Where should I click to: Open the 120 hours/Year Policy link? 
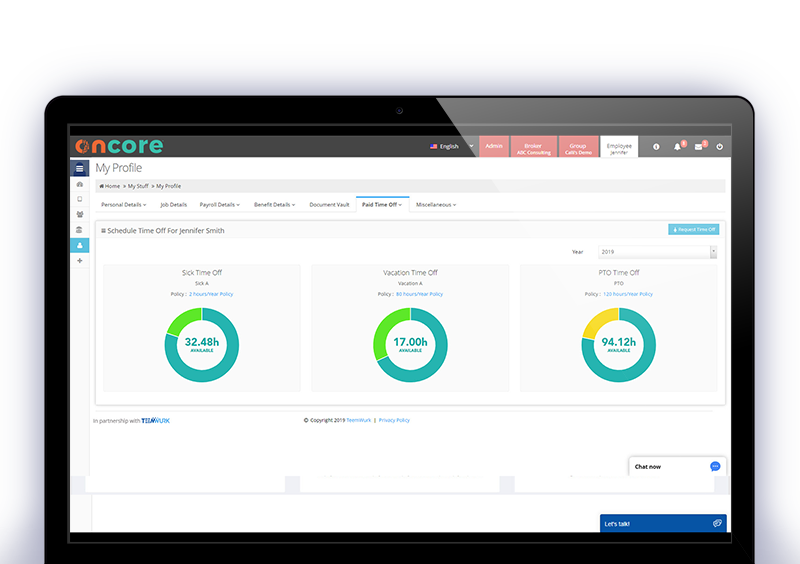[x=628, y=294]
